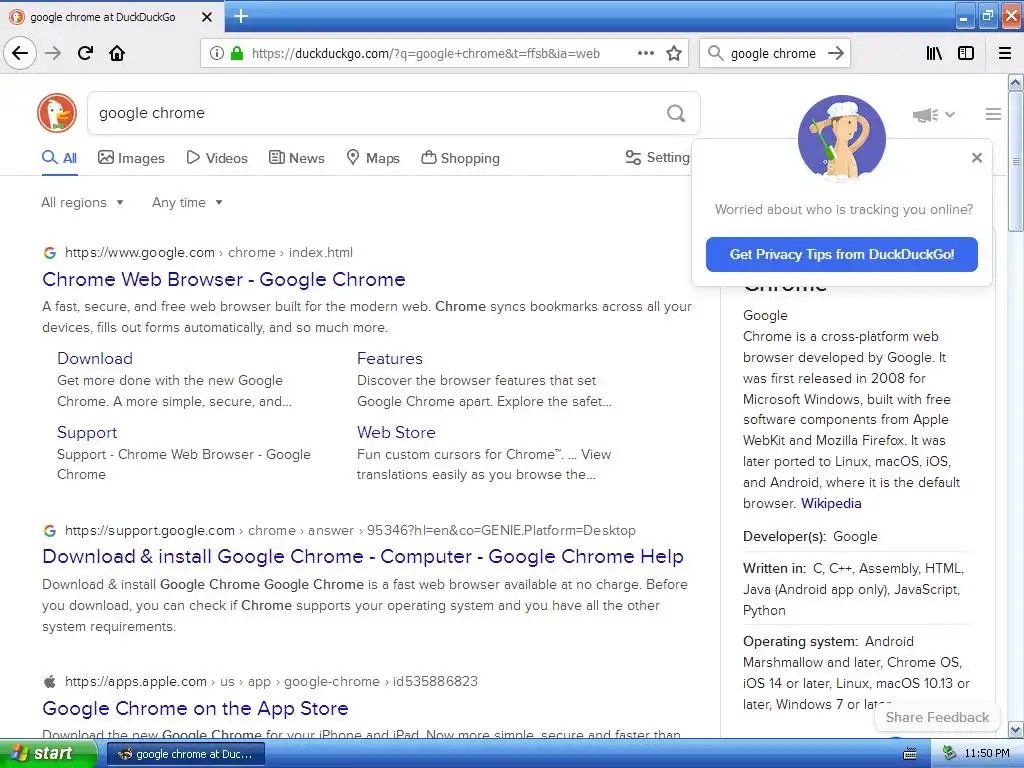Switch to the Images tab
The width and height of the screenshot is (1024, 768).
131,158
